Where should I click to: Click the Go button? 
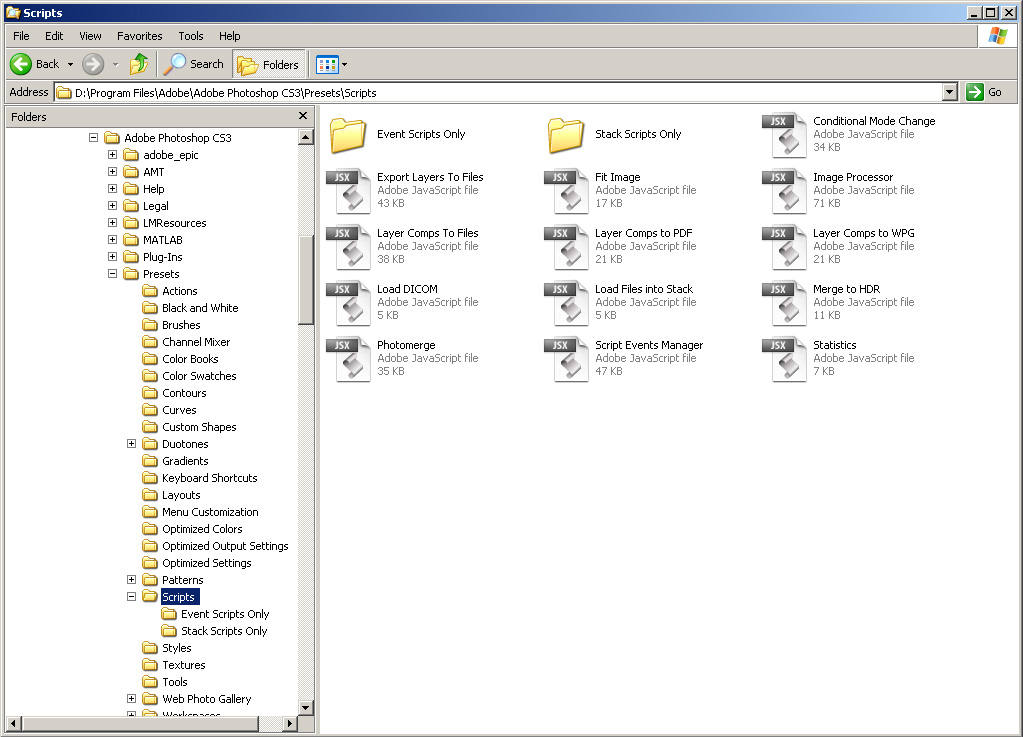985,93
